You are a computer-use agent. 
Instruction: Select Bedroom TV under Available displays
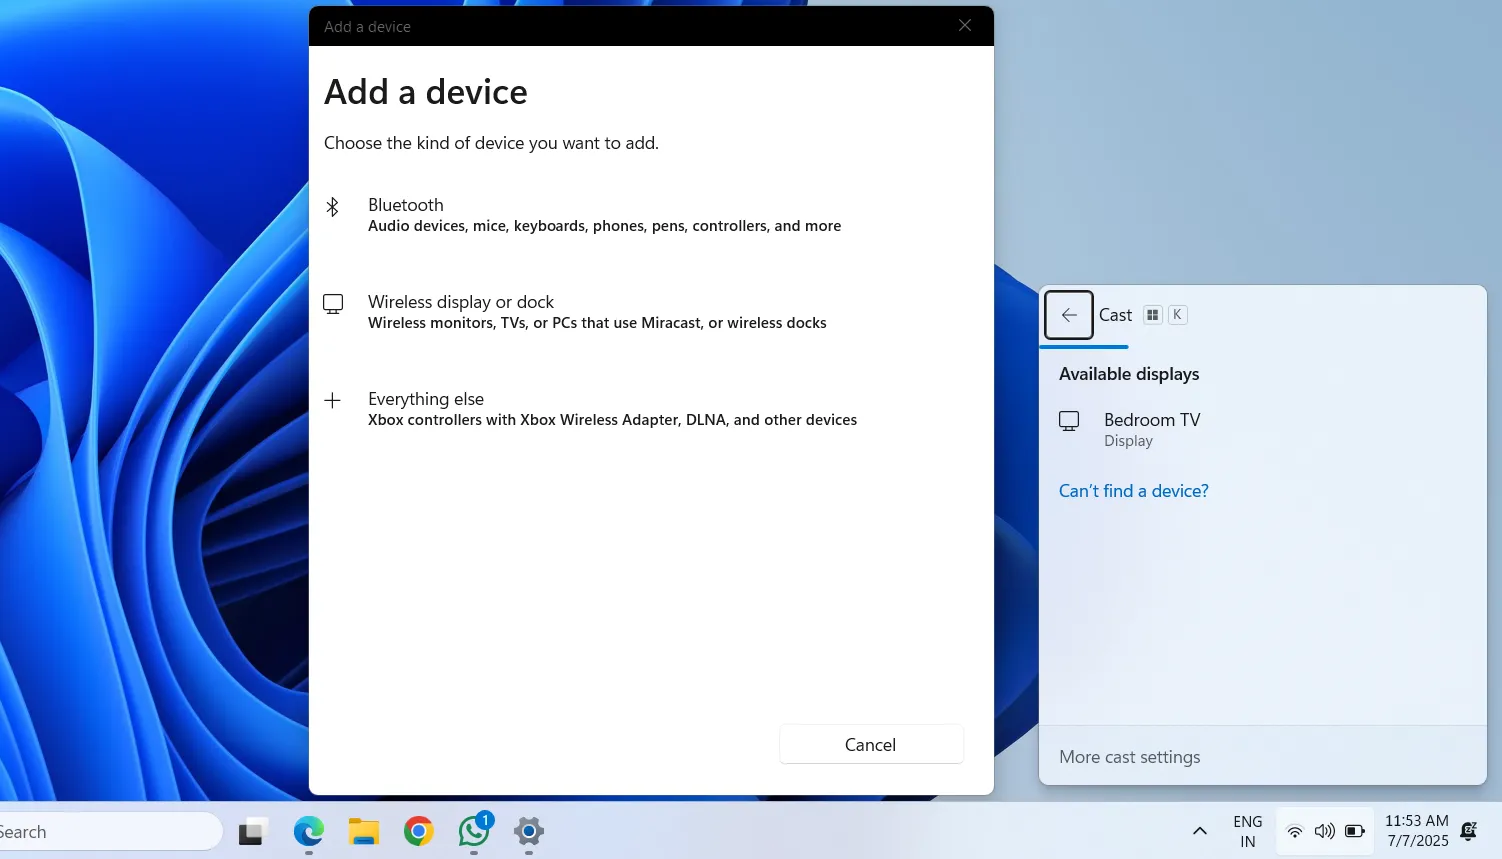click(1151, 428)
